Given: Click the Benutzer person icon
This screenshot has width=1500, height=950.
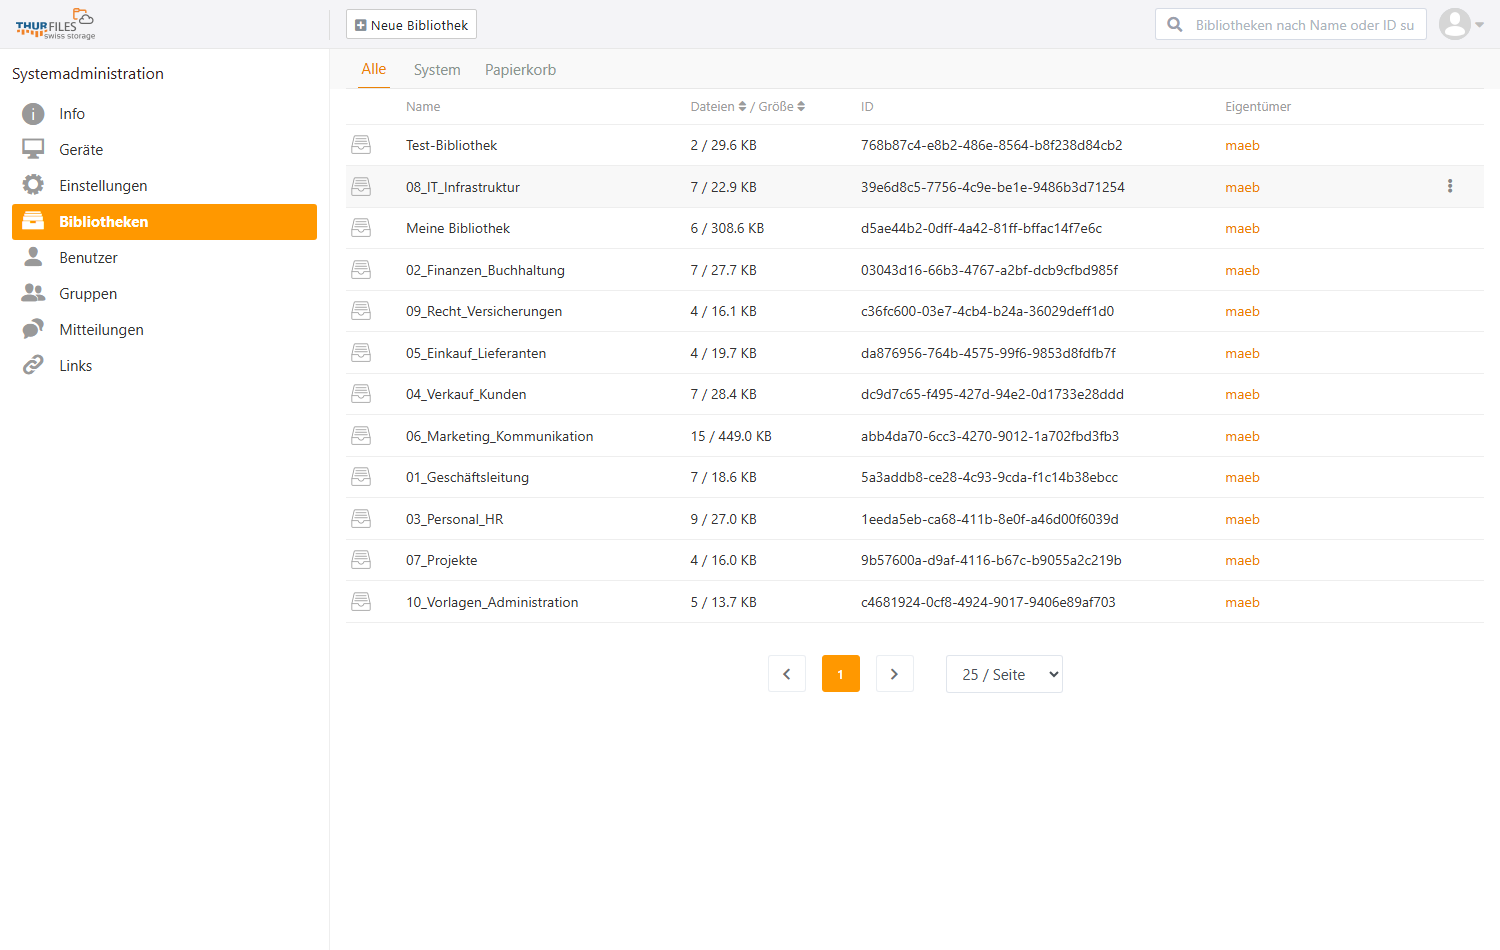Looking at the screenshot, I should point(33,257).
